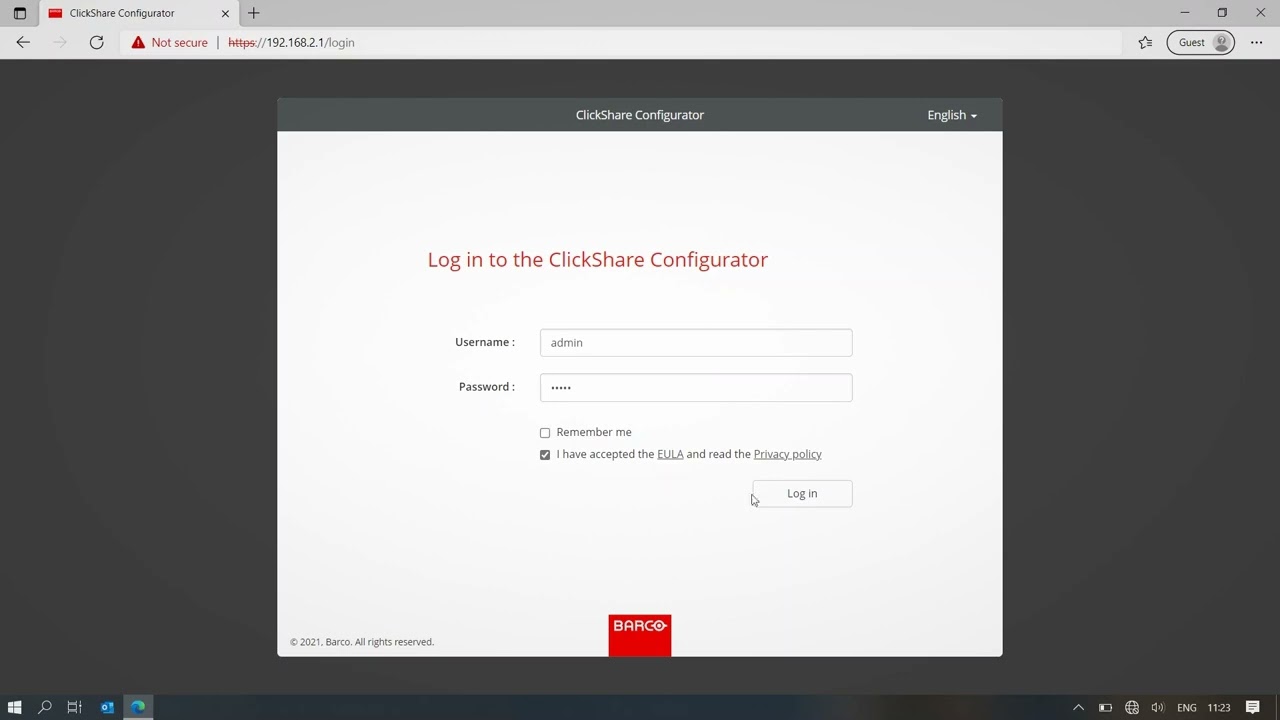Minimize the browser window
Viewport: 1280px width, 720px height.
(x=1185, y=13)
